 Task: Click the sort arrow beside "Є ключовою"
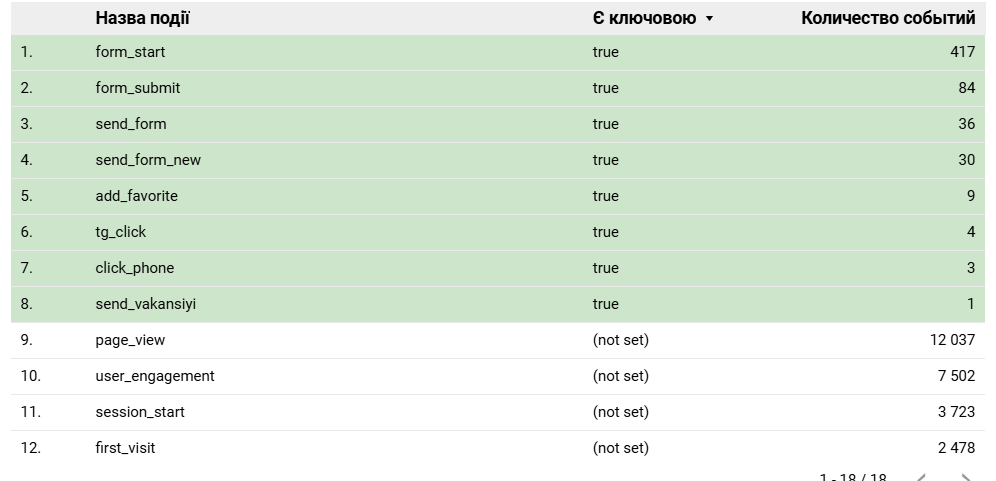click(x=709, y=19)
